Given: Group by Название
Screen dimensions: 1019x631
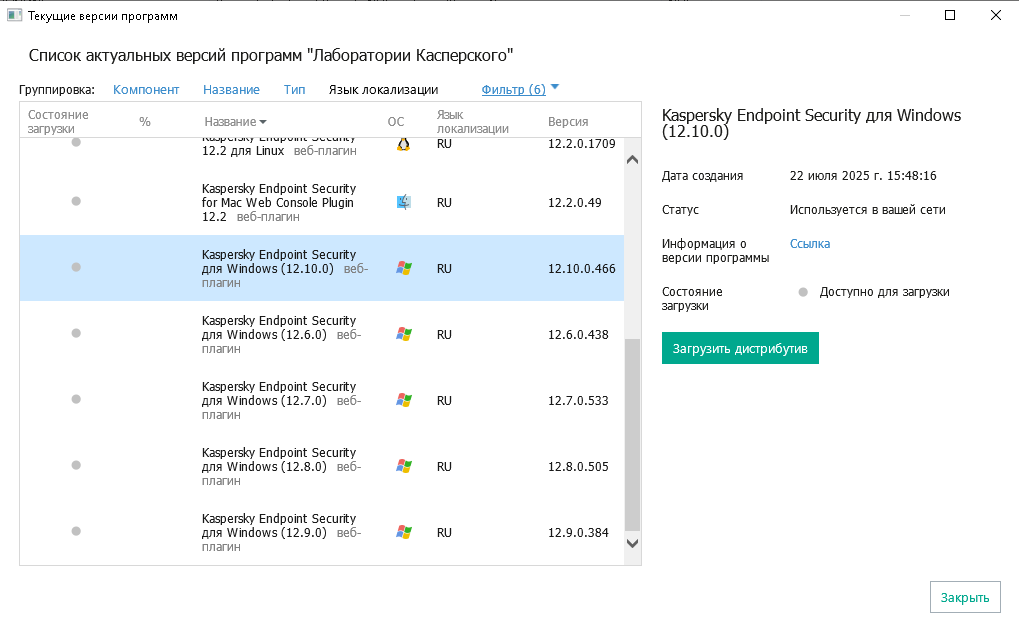Looking at the screenshot, I should click(x=231, y=89).
